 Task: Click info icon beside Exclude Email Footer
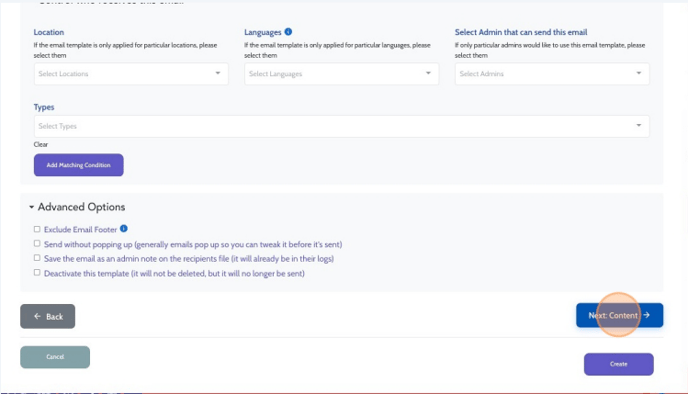click(x=124, y=229)
